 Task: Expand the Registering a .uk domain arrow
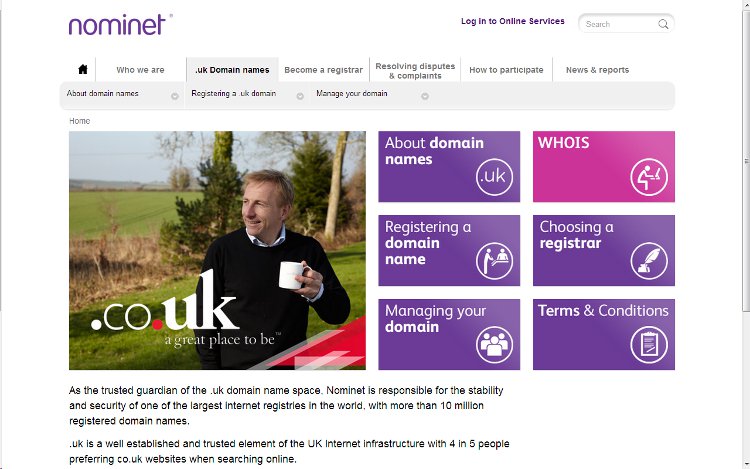[300, 96]
